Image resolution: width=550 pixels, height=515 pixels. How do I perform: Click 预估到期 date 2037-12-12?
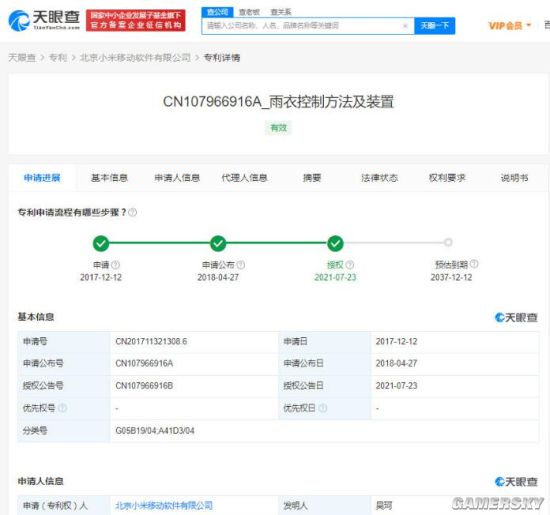pos(451,277)
